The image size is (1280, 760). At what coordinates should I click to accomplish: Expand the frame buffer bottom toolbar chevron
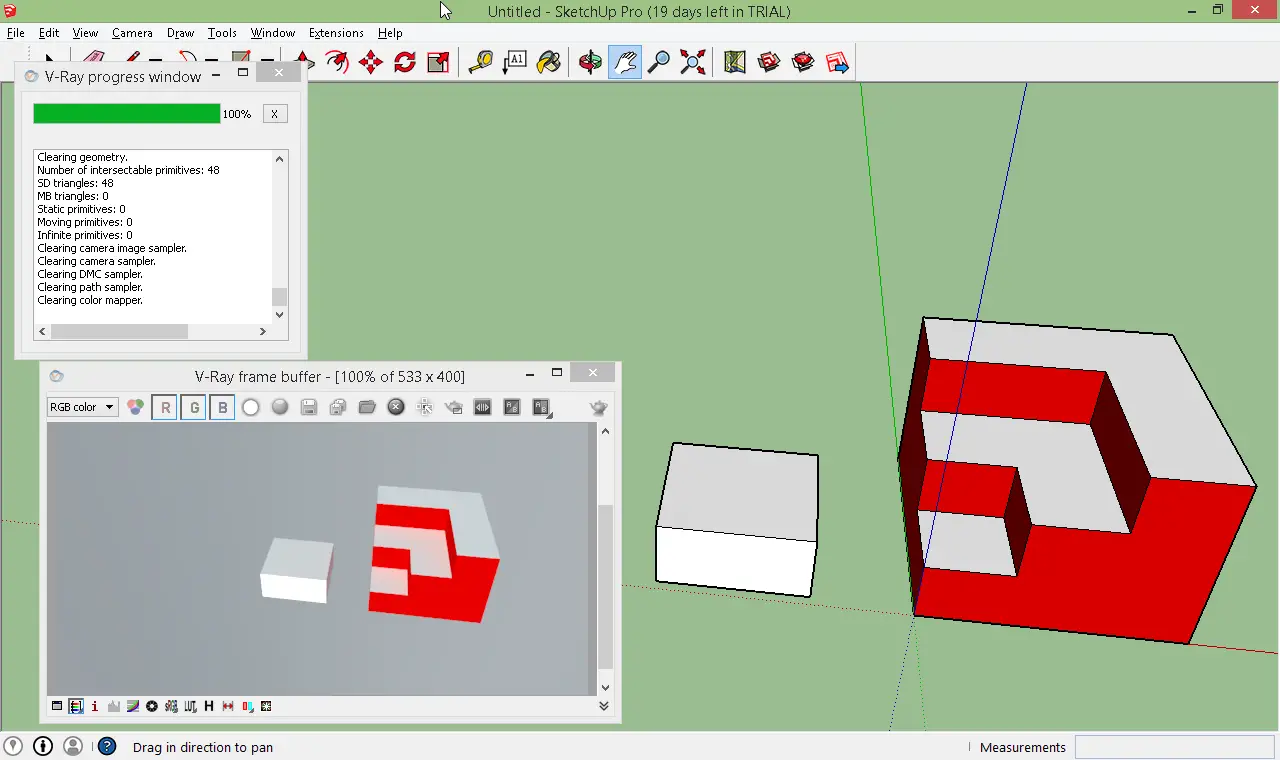click(604, 706)
